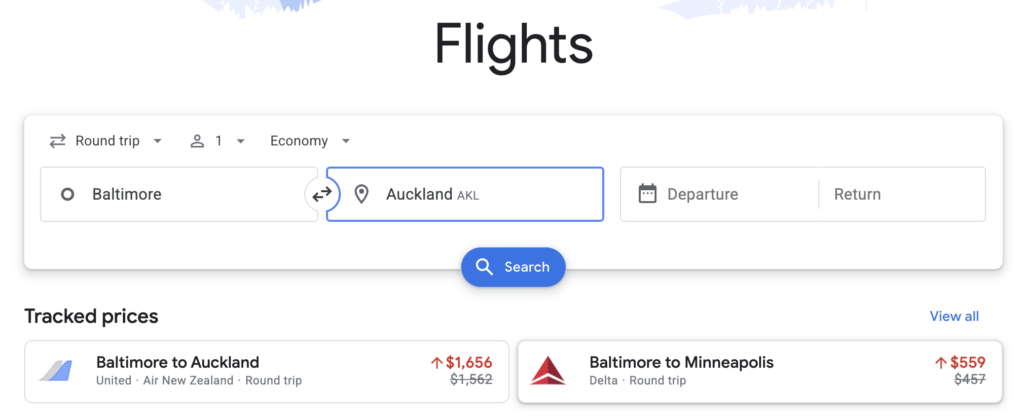Click the Departure date field
This screenshot has height=417, width=1024.
719,194
